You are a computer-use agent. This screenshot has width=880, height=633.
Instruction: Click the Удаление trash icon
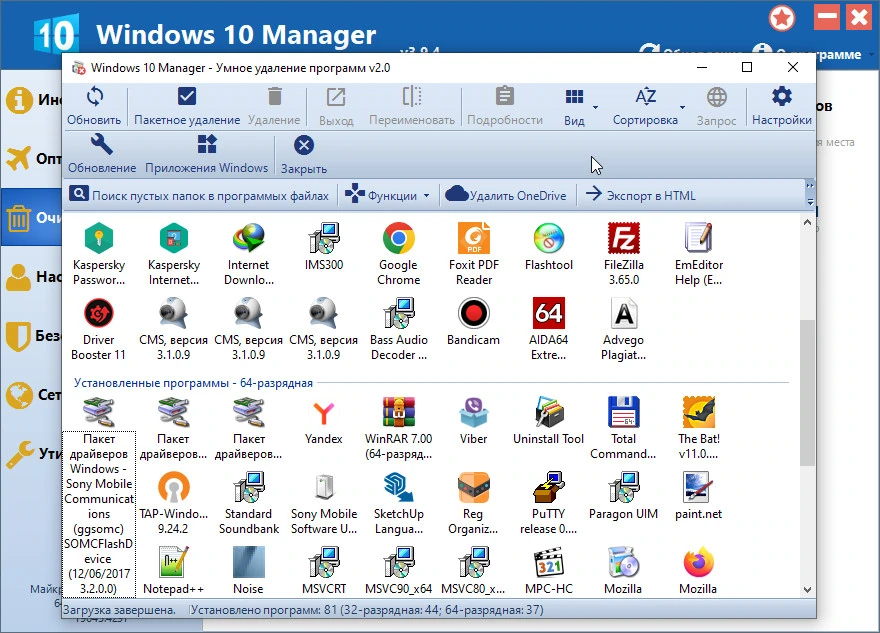tap(274, 106)
